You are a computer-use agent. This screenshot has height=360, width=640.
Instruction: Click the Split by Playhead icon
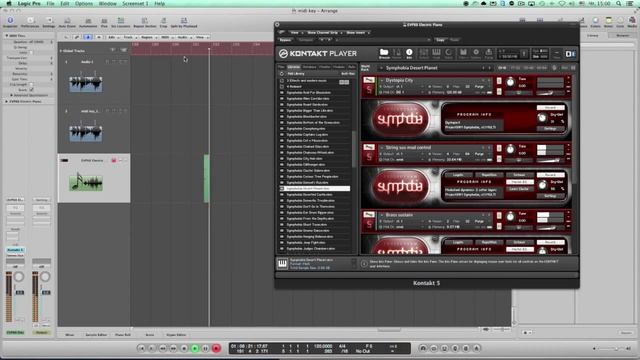[x=184, y=21]
